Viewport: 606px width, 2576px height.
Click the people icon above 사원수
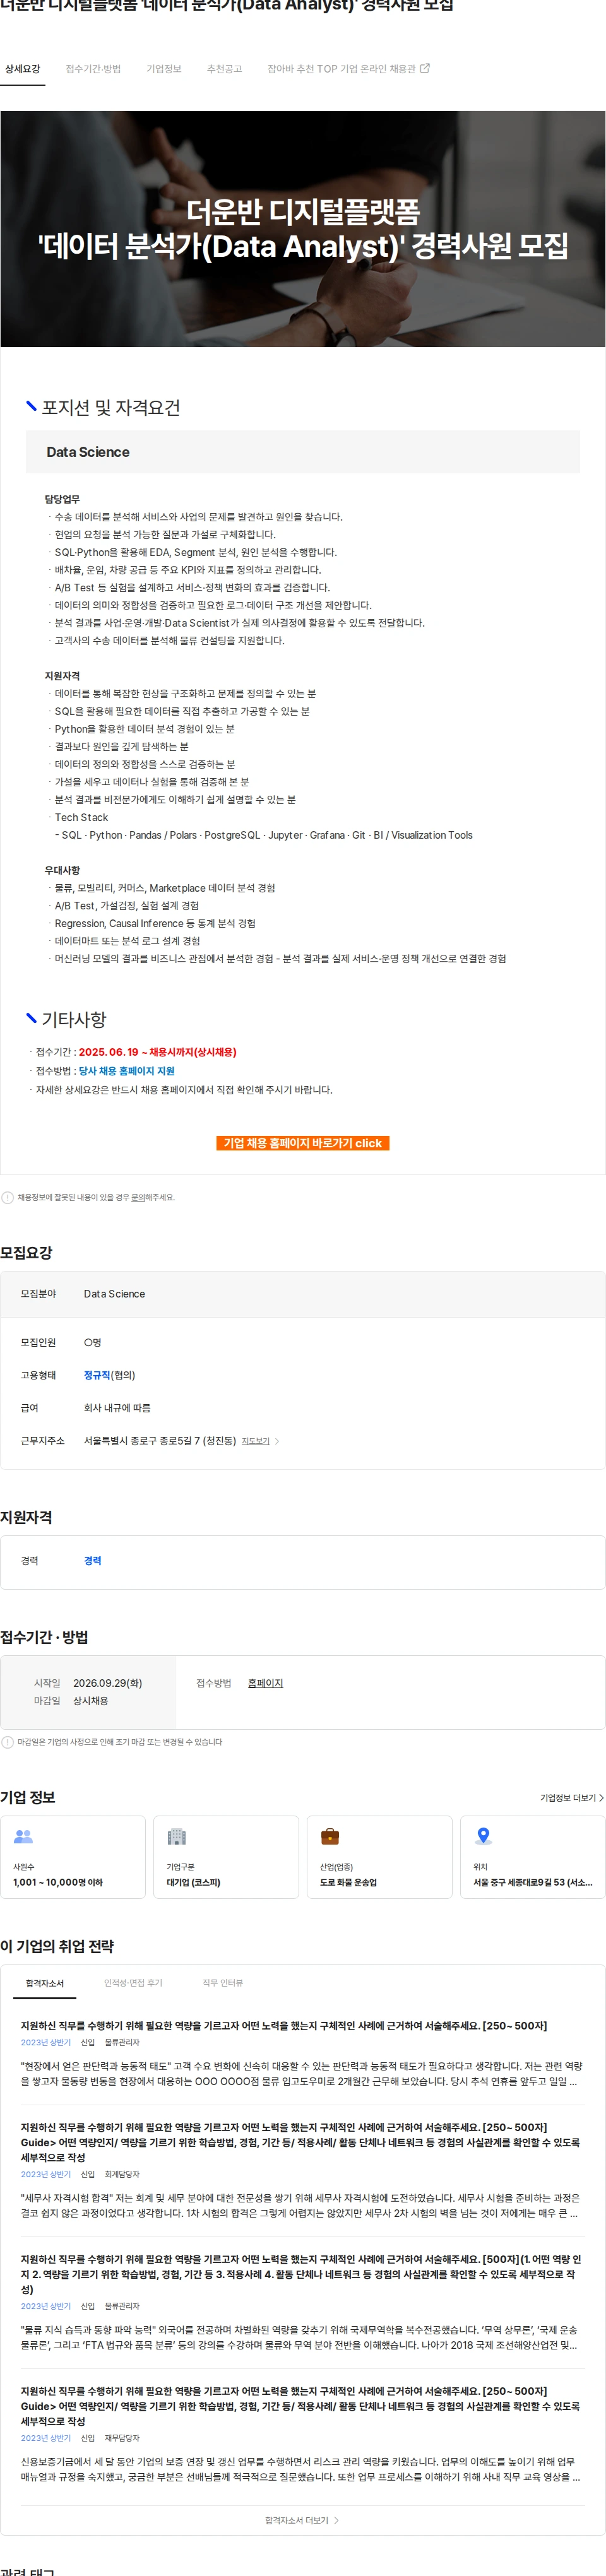23,1836
